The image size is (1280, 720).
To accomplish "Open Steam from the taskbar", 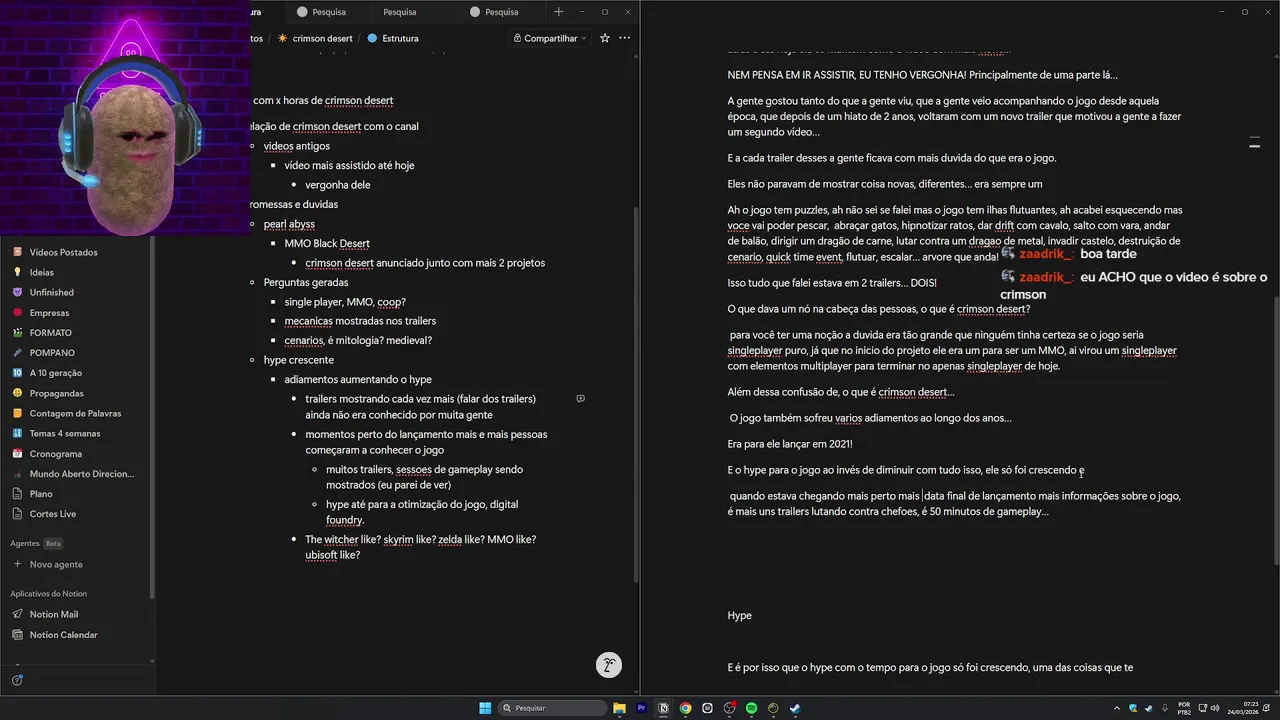I will click(x=795, y=708).
